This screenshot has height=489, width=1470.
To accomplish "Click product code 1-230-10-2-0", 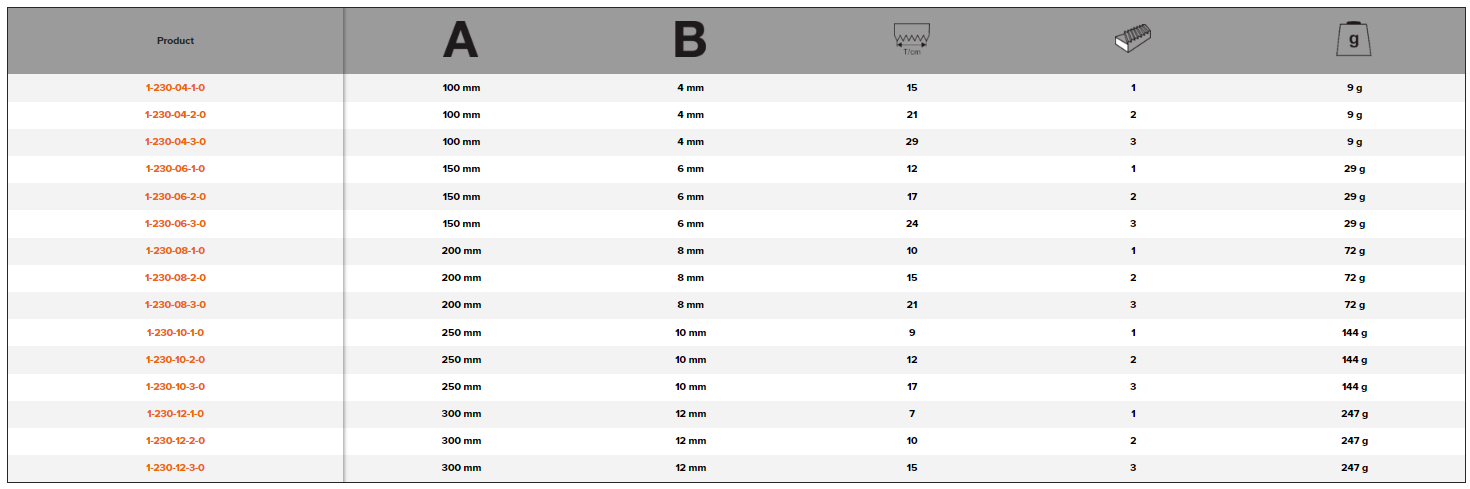I will tap(175, 360).
